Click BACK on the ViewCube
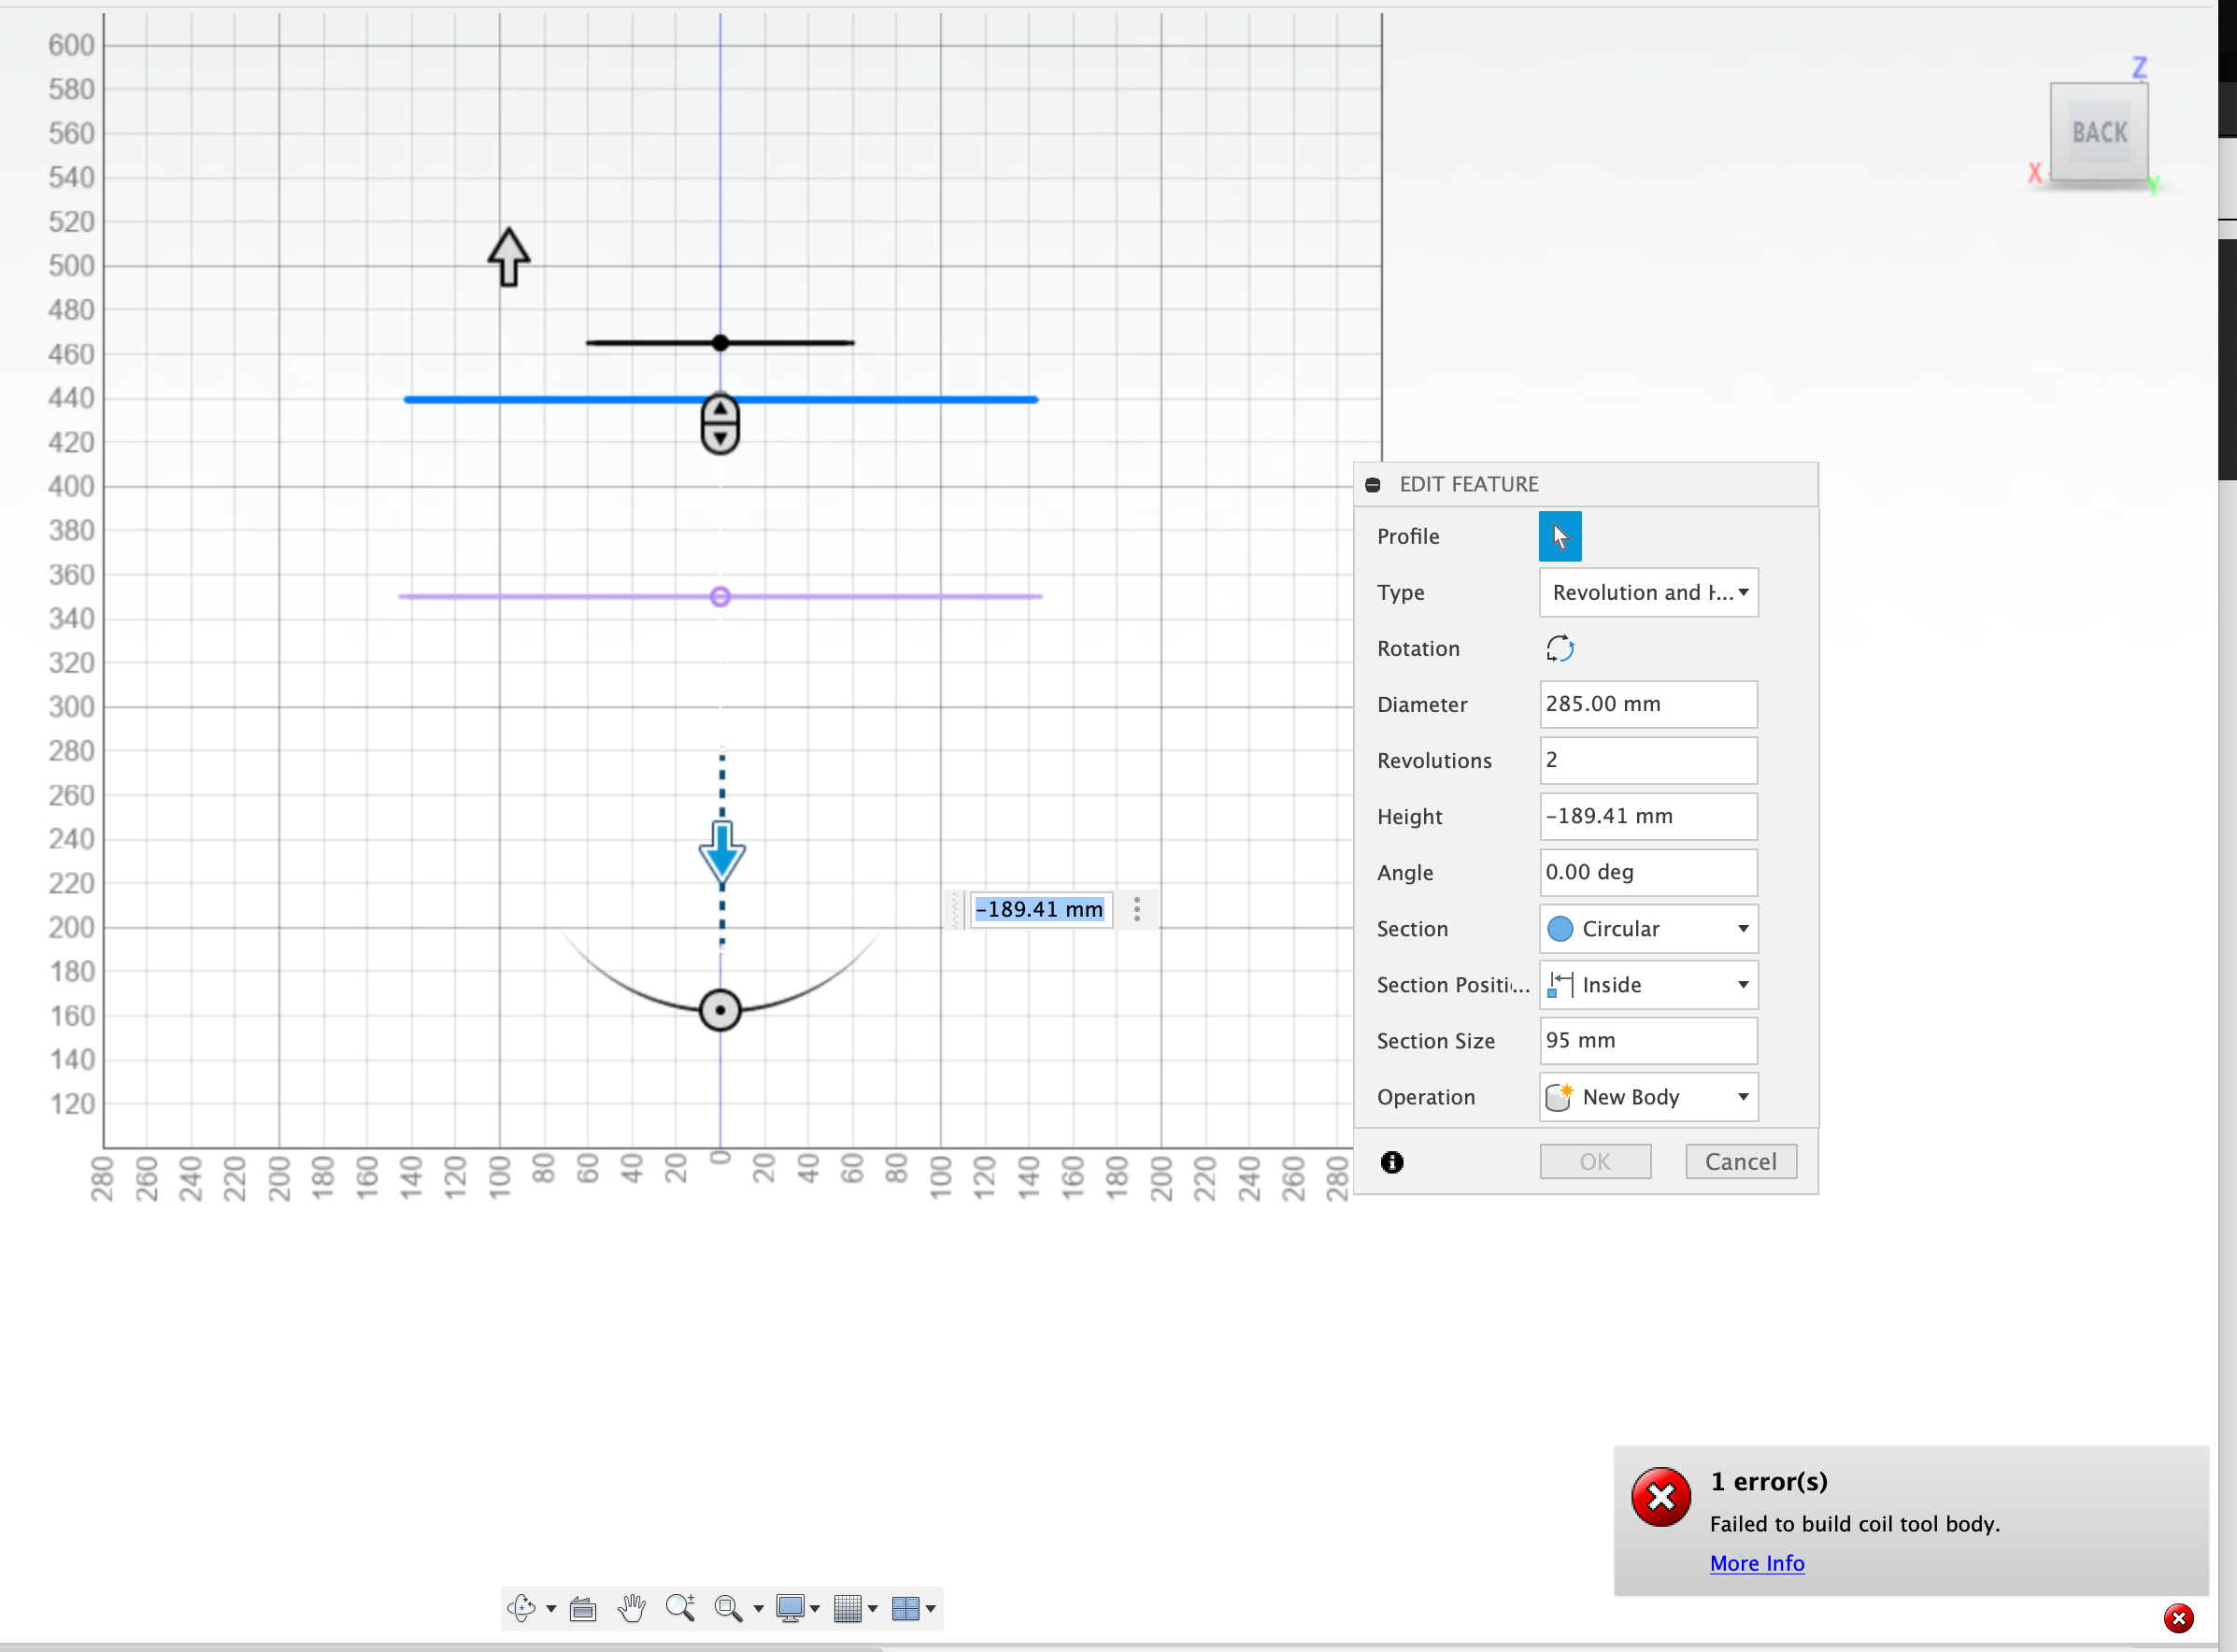The image size is (2237, 1652). click(x=2099, y=131)
